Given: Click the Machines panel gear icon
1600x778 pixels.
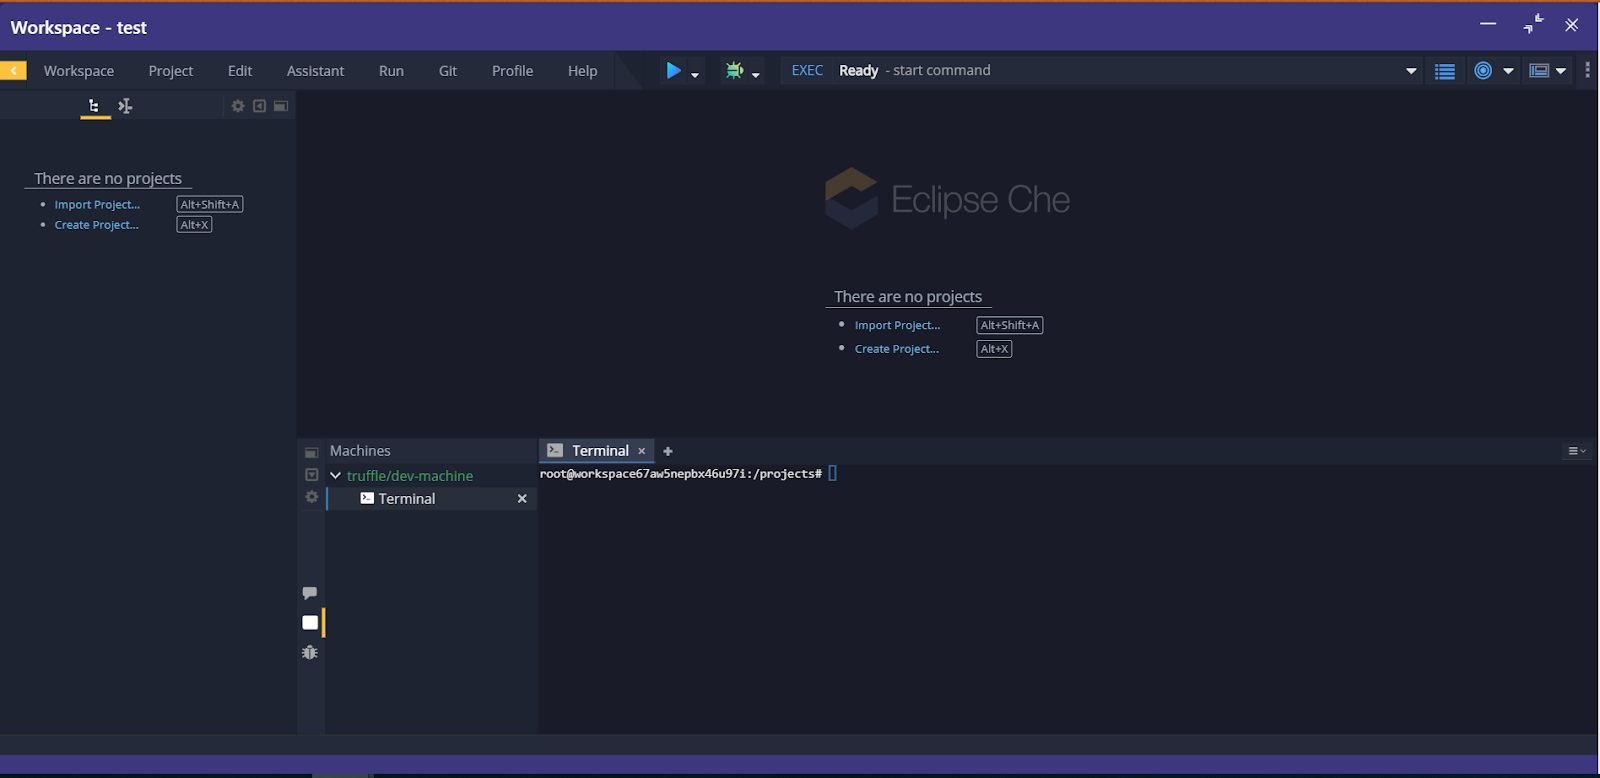Looking at the screenshot, I should point(311,497).
